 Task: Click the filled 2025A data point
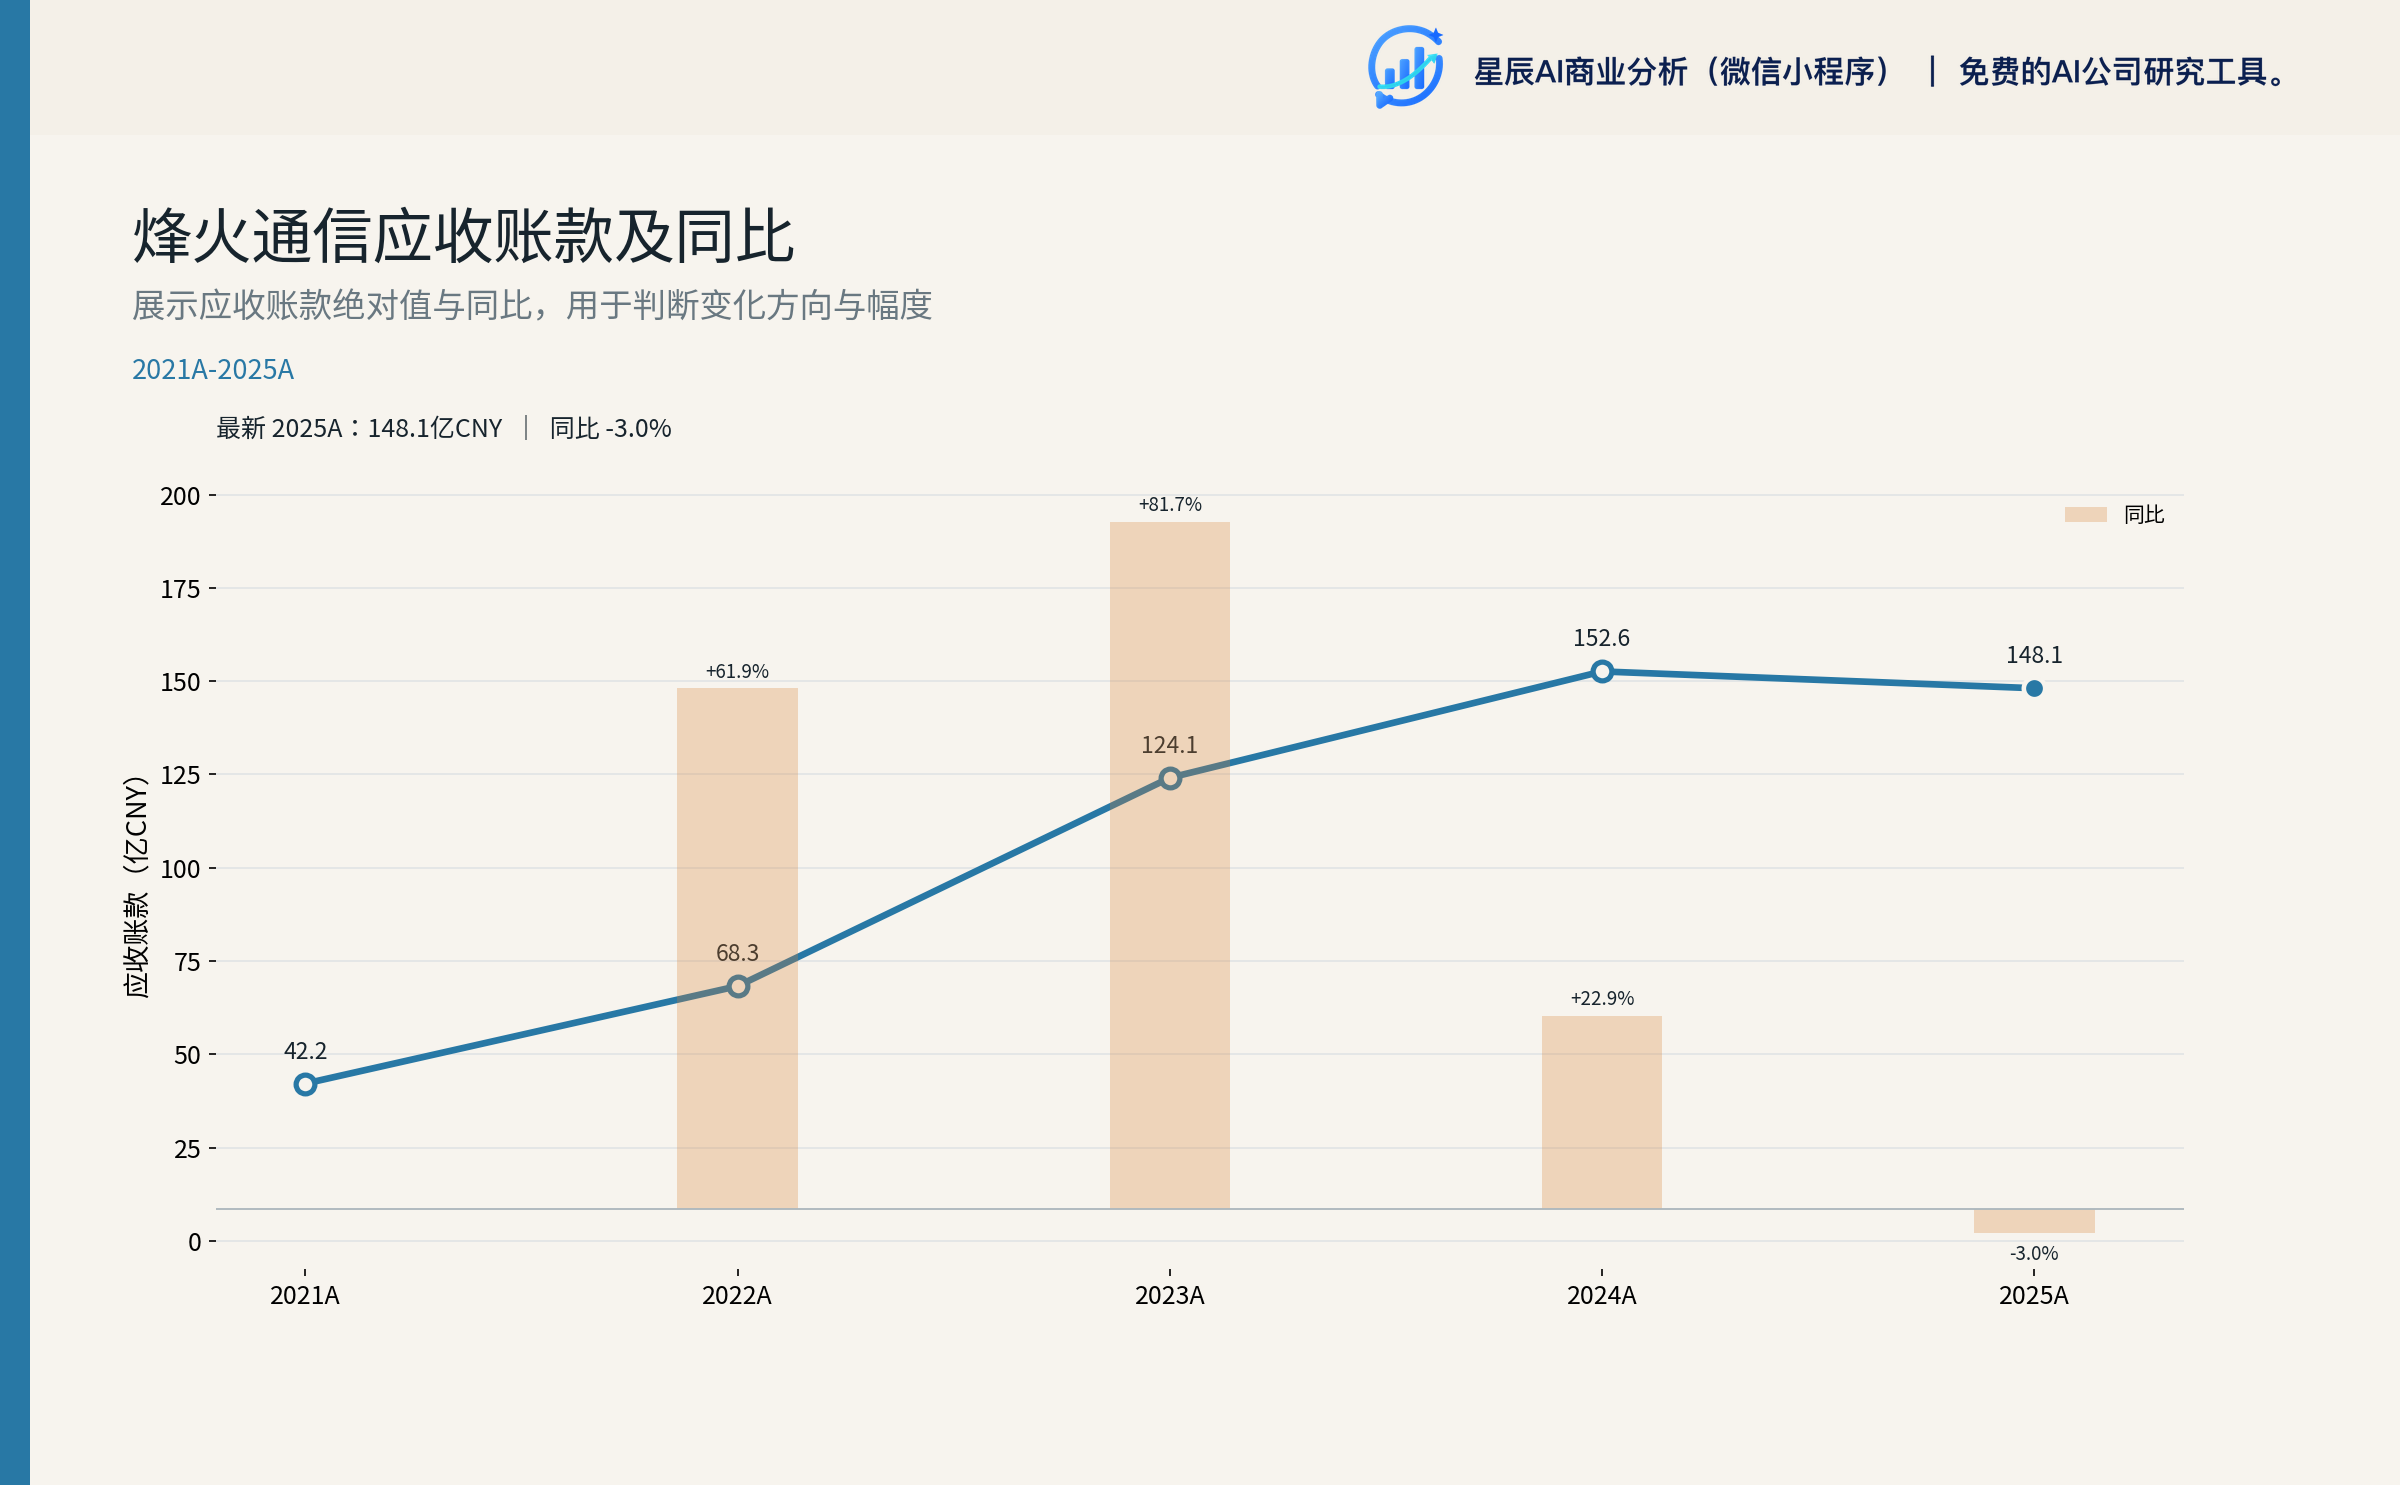coord(2034,688)
